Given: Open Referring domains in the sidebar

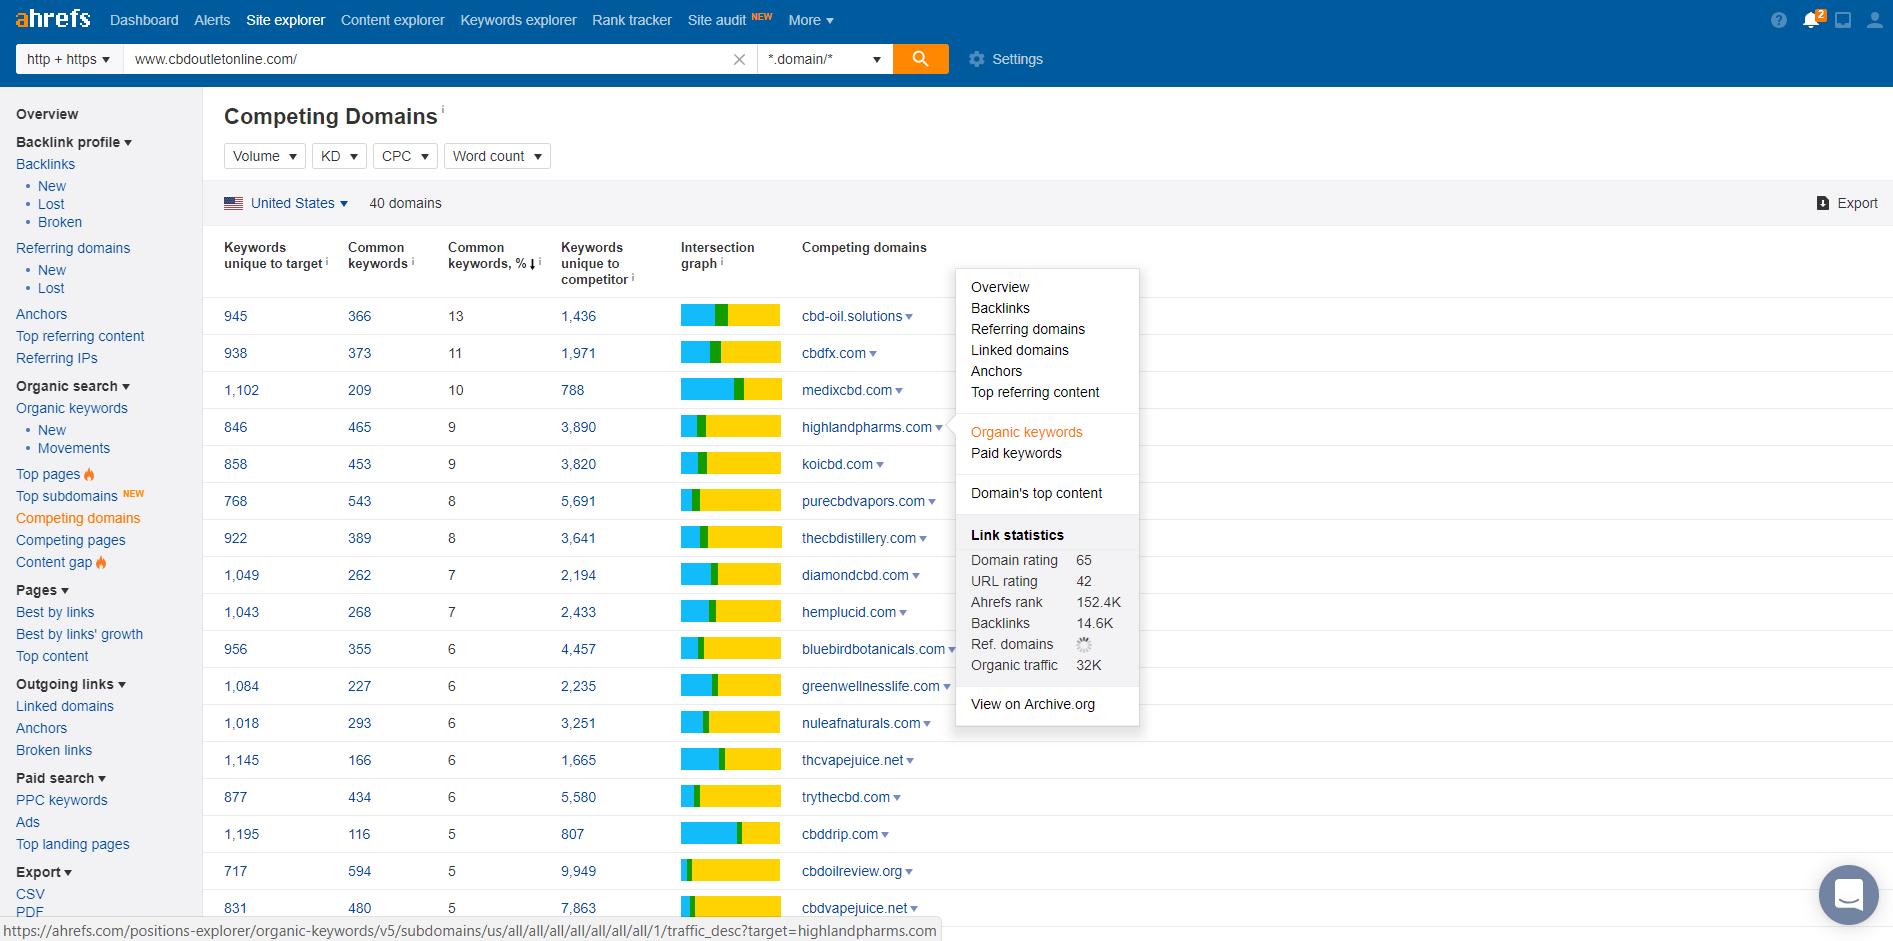Looking at the screenshot, I should point(73,248).
